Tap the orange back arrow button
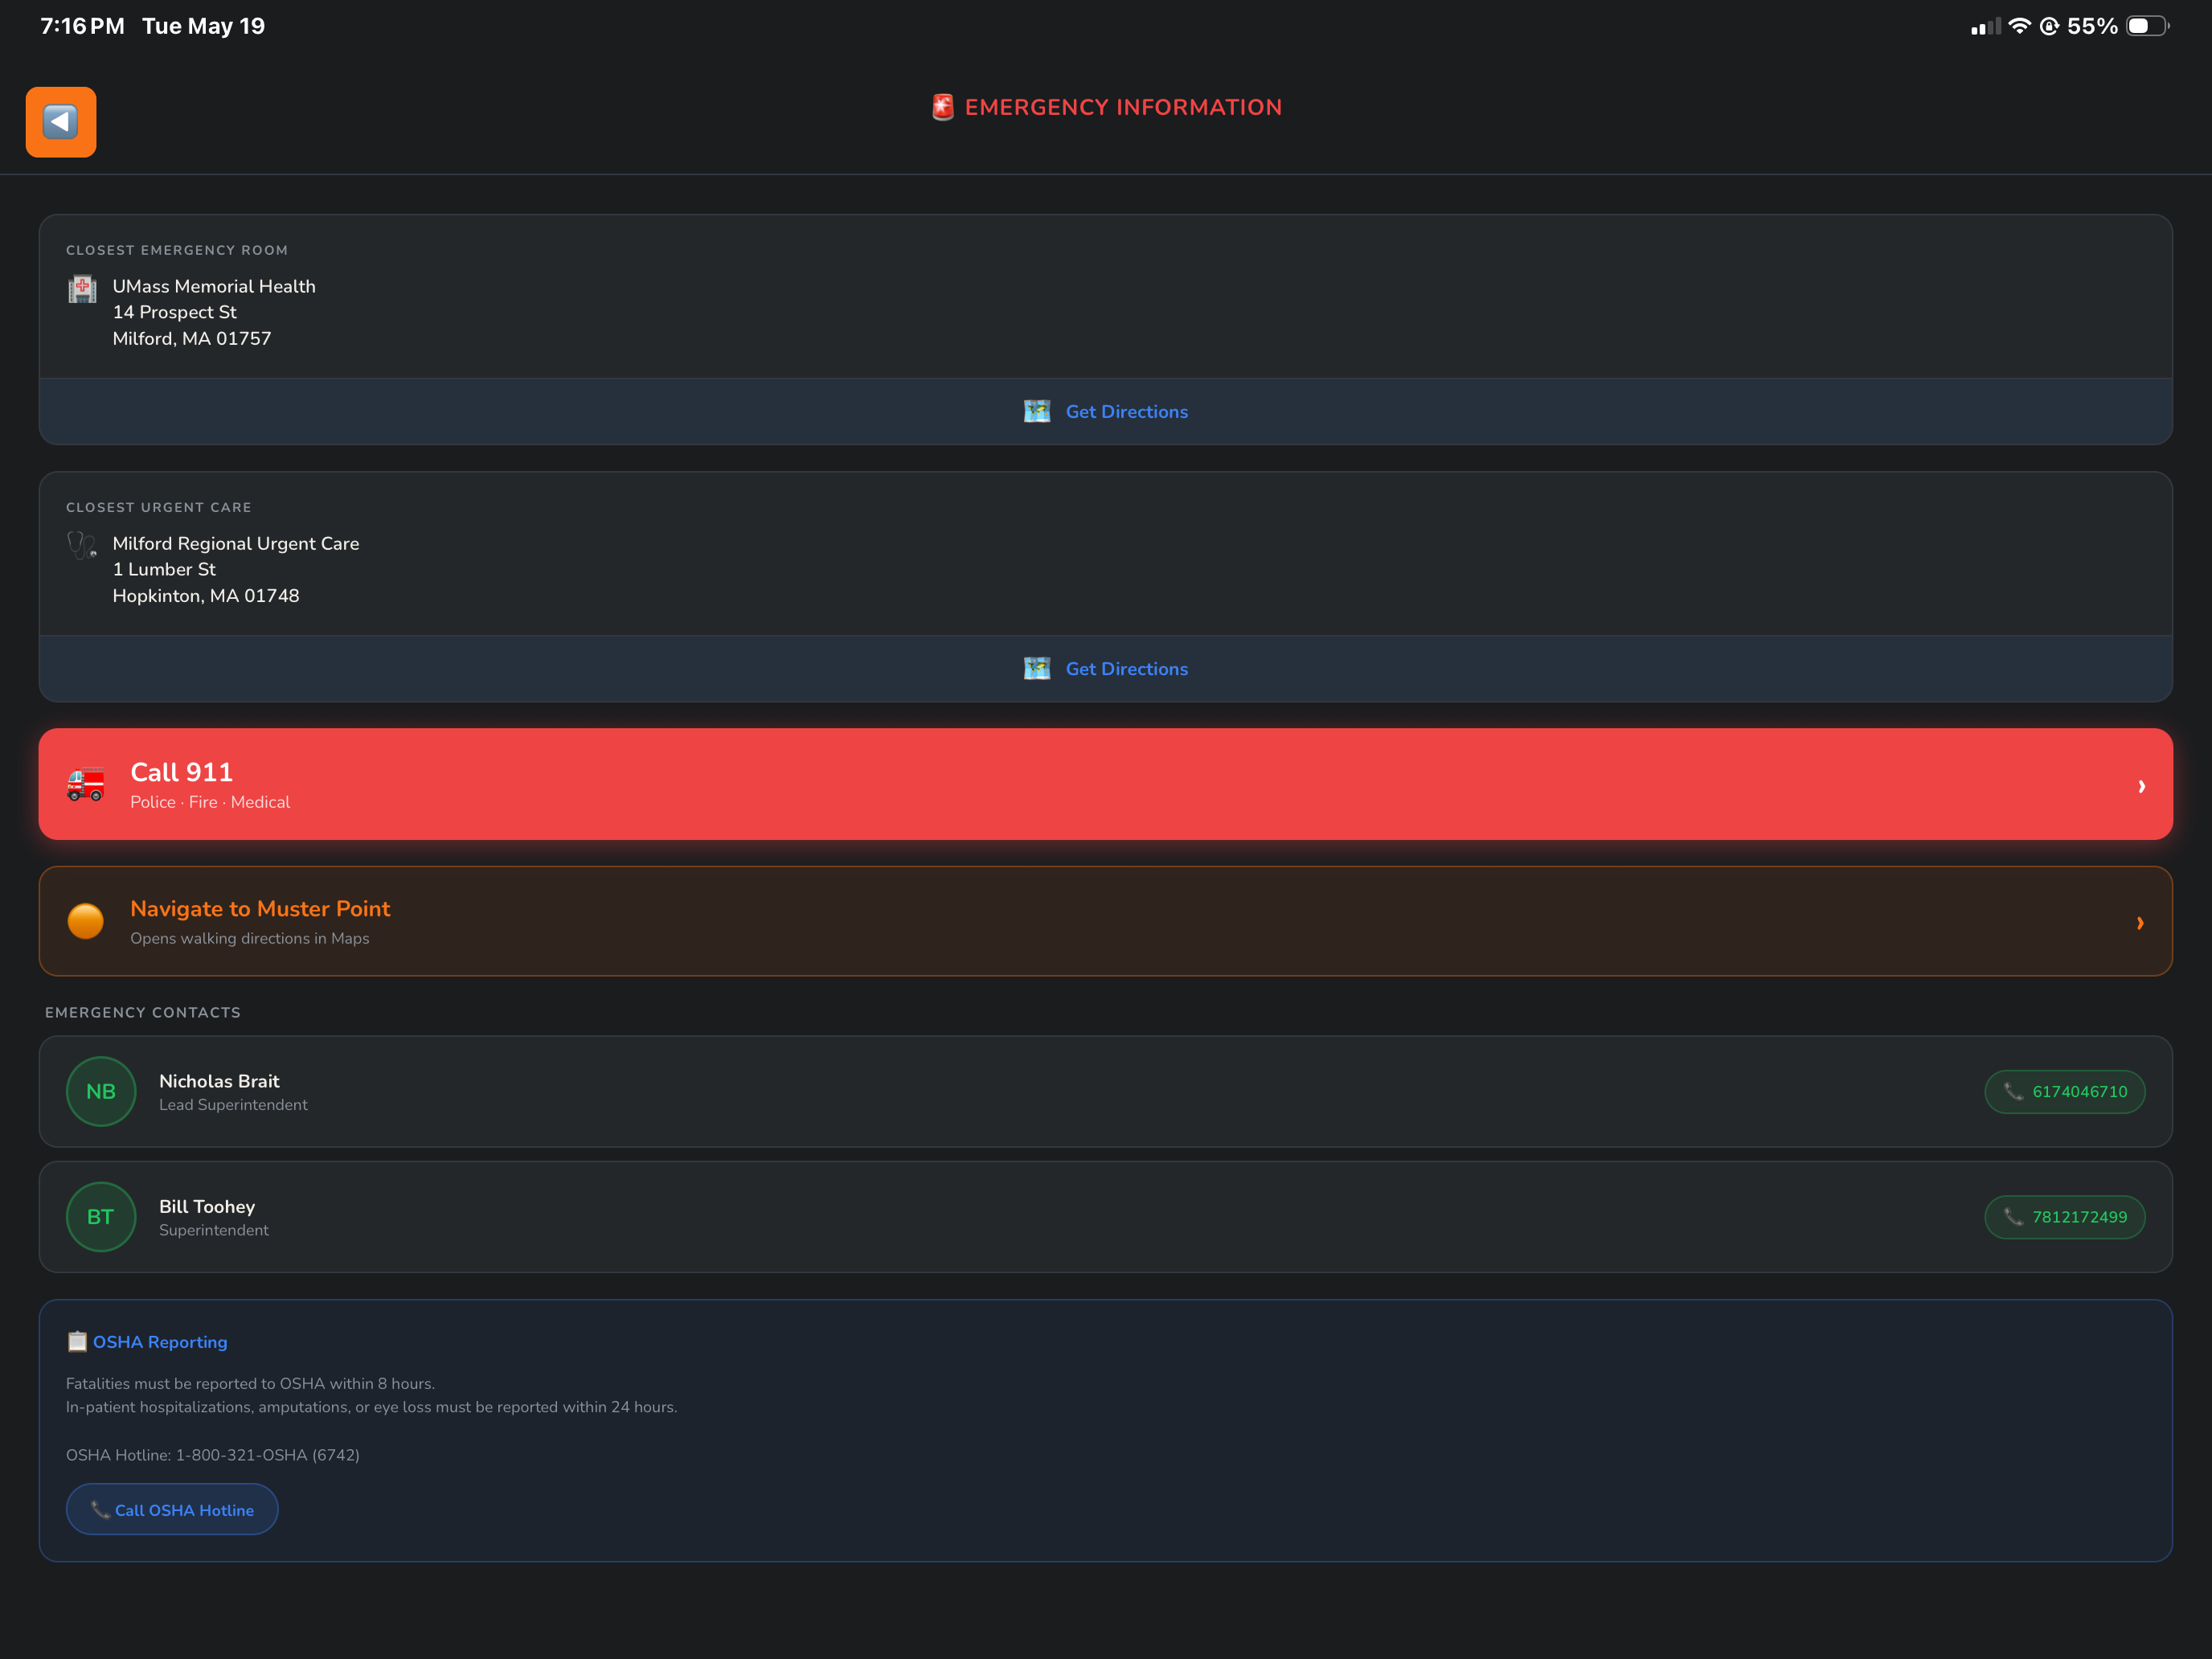This screenshot has height=1659, width=2212. click(61, 122)
